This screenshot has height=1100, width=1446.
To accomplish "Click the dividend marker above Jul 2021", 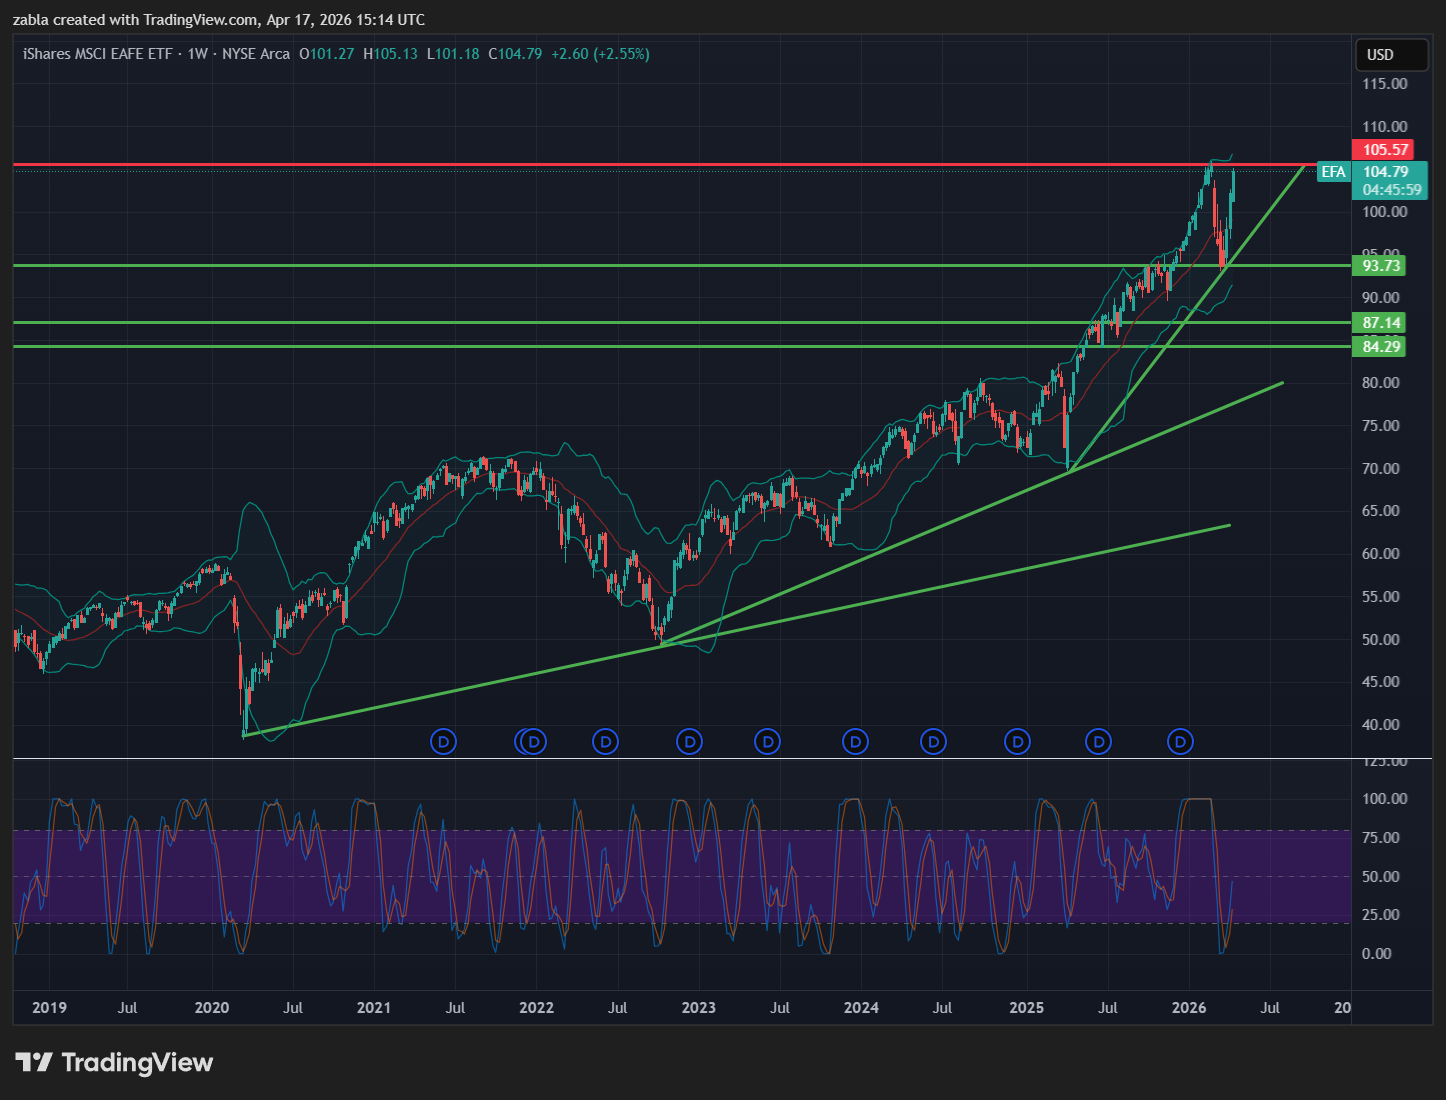I will tap(443, 742).
